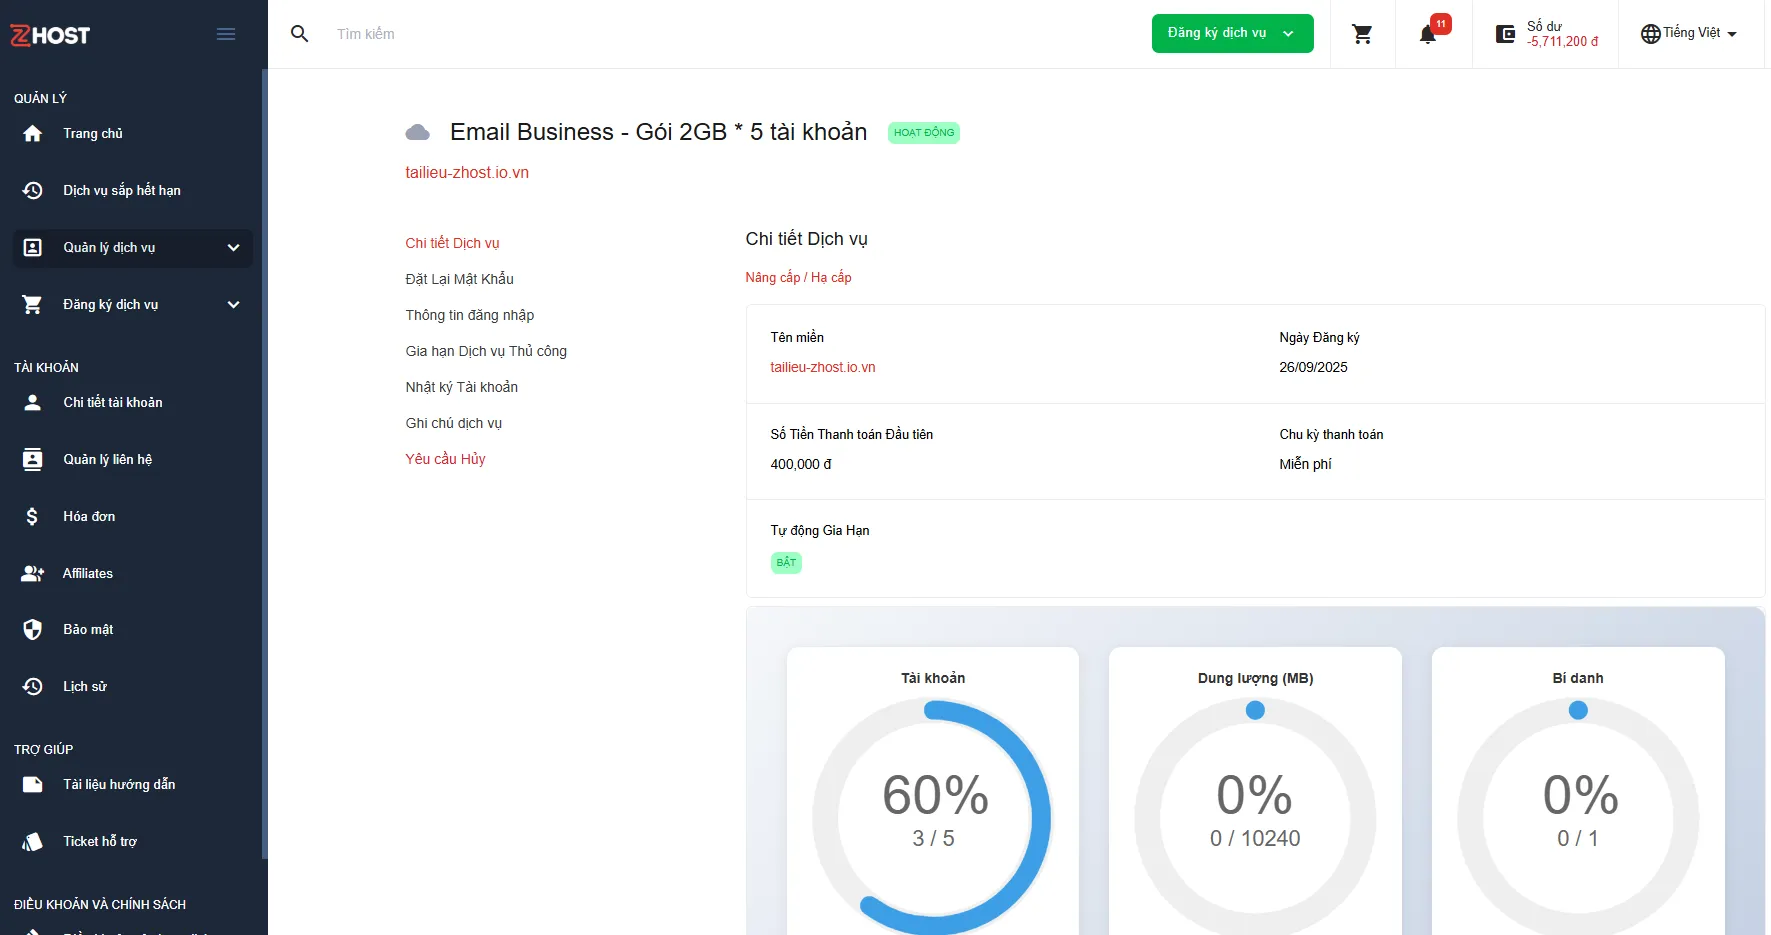Click the shield icon for Bảo mật
Screen dimensions: 1771x935
tap(33, 629)
